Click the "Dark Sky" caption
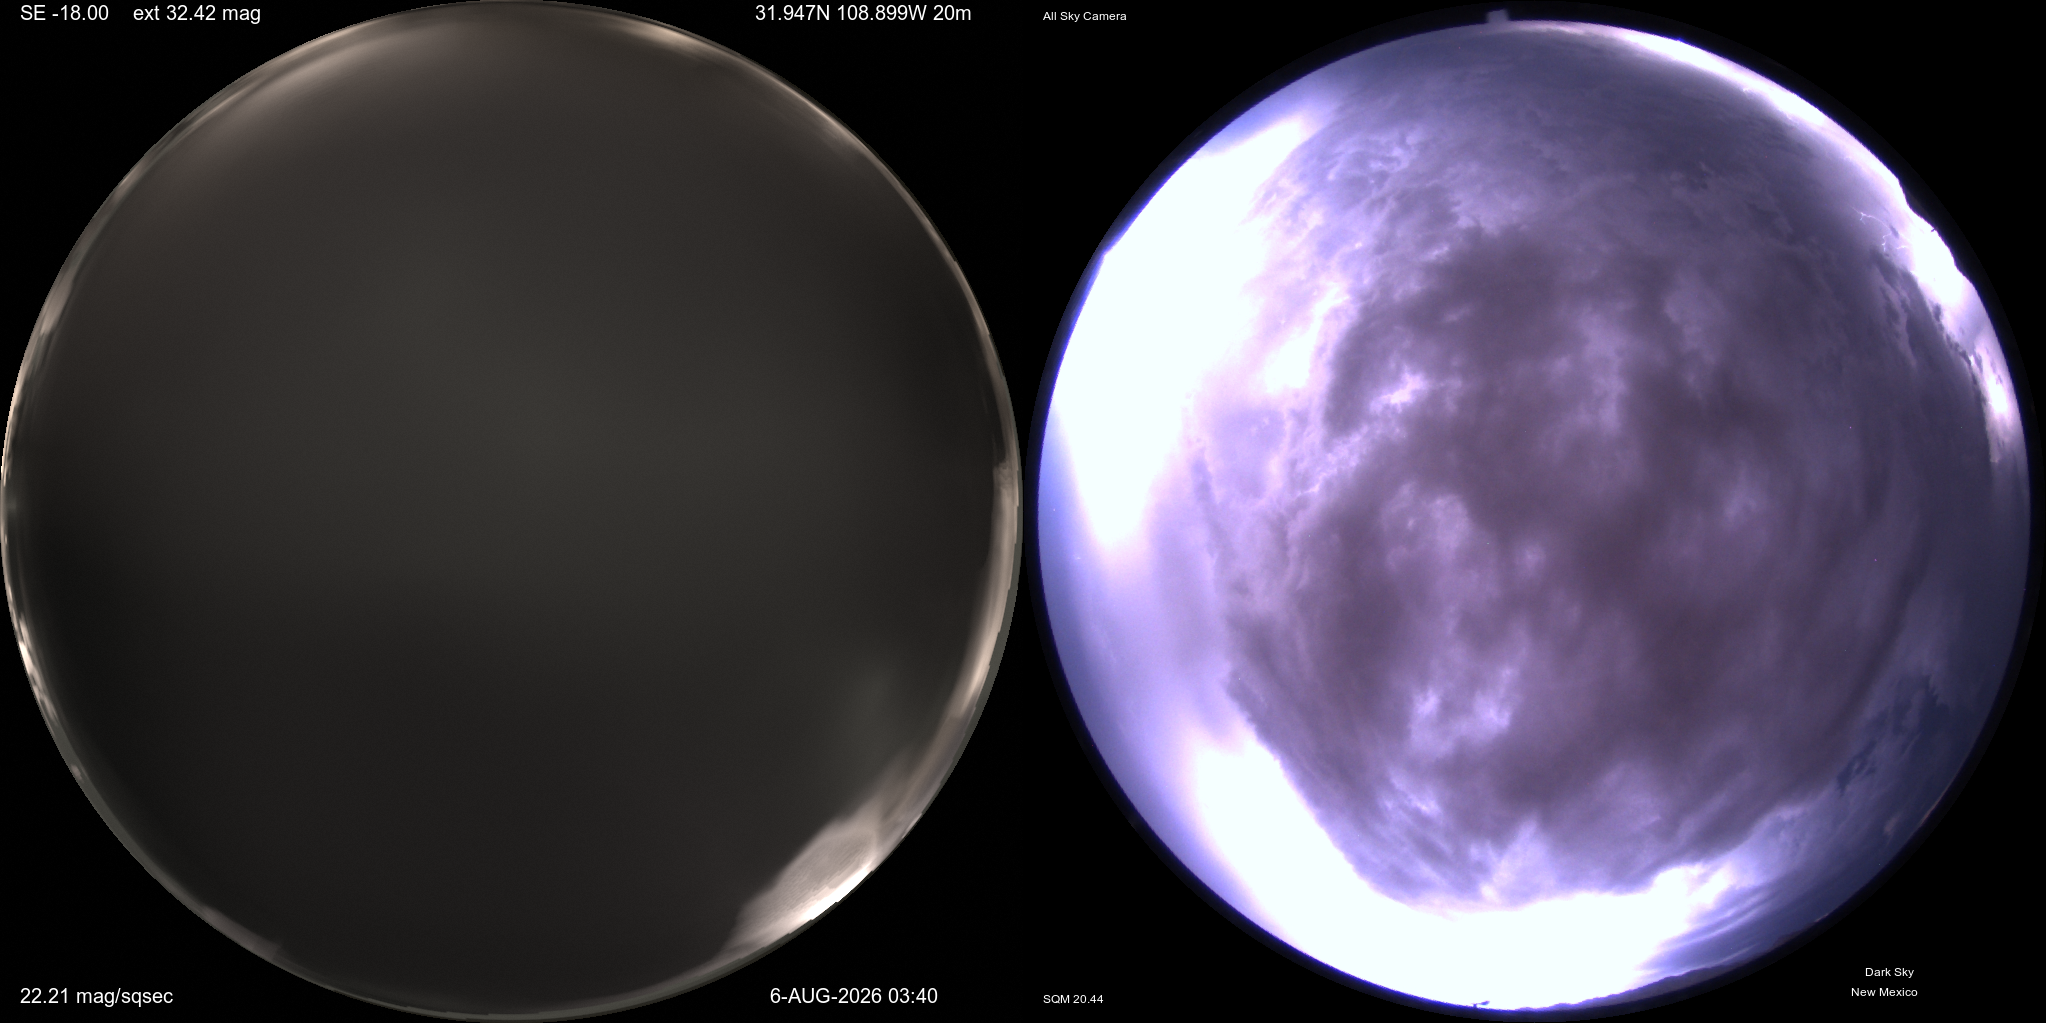This screenshot has width=2046, height=1023. click(1888, 972)
